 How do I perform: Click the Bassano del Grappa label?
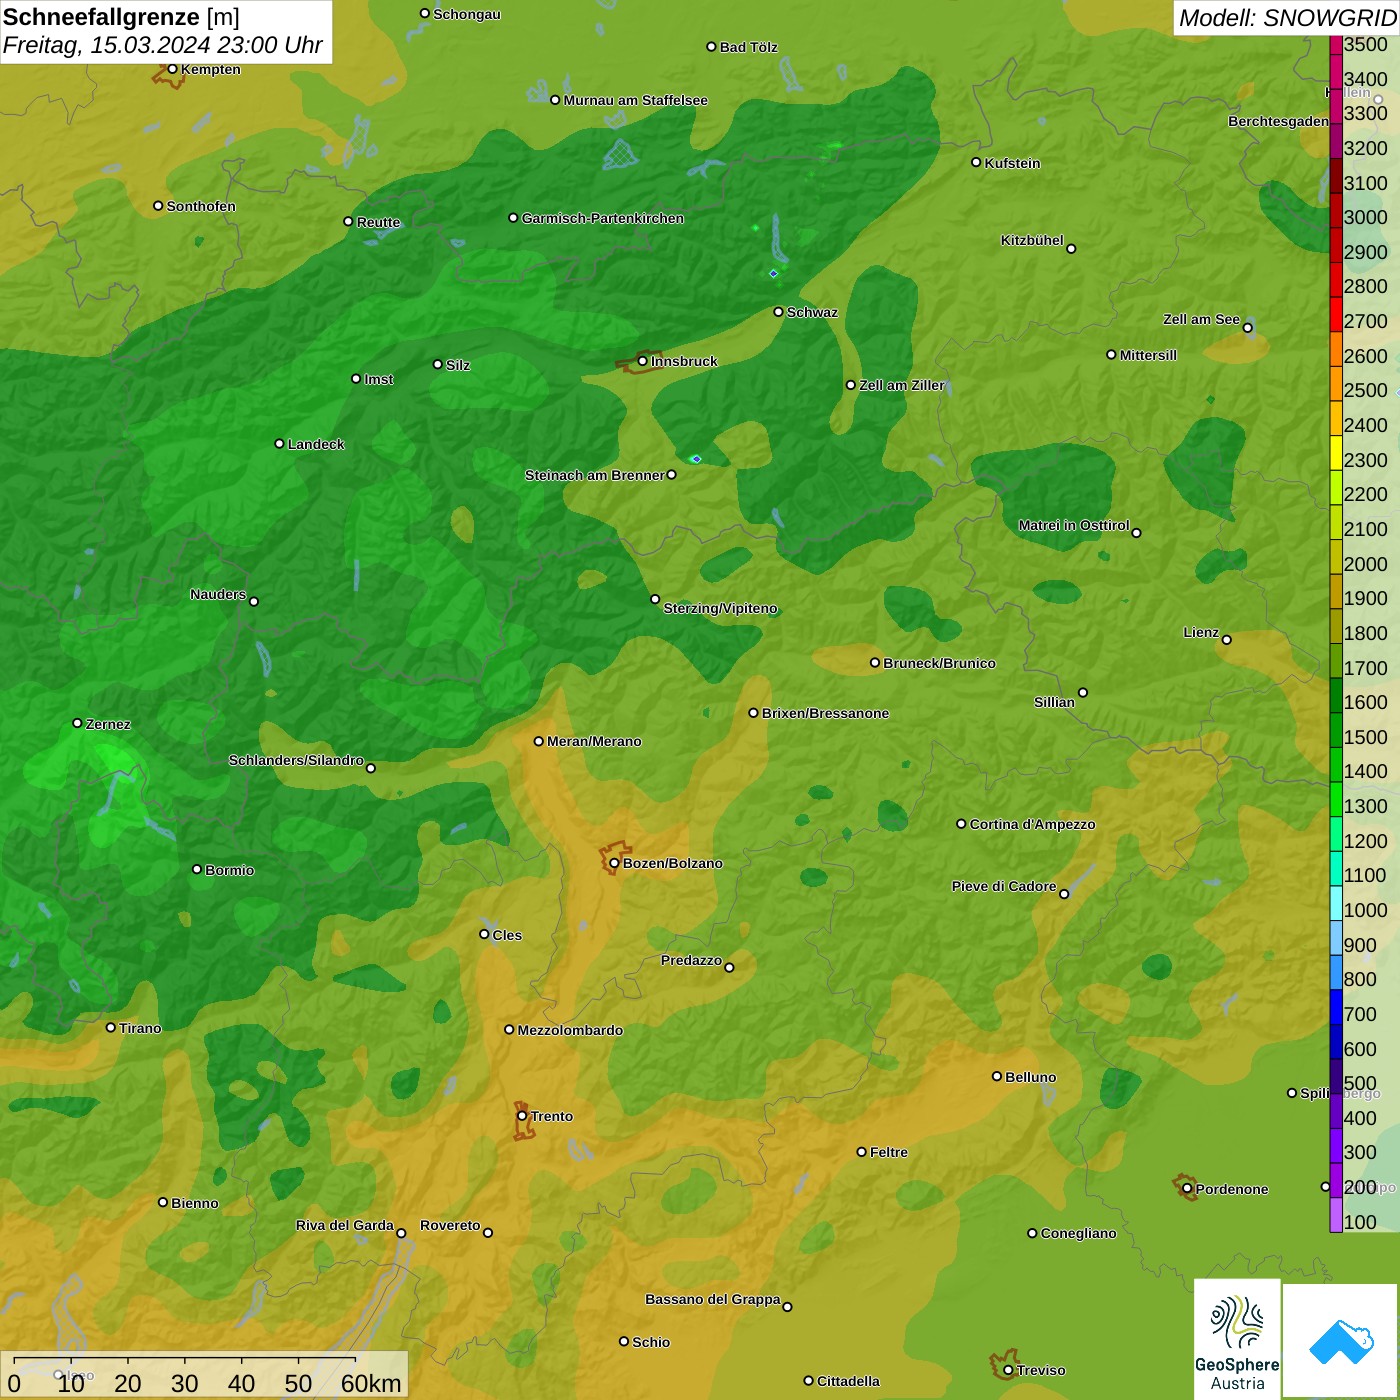coord(712,1299)
